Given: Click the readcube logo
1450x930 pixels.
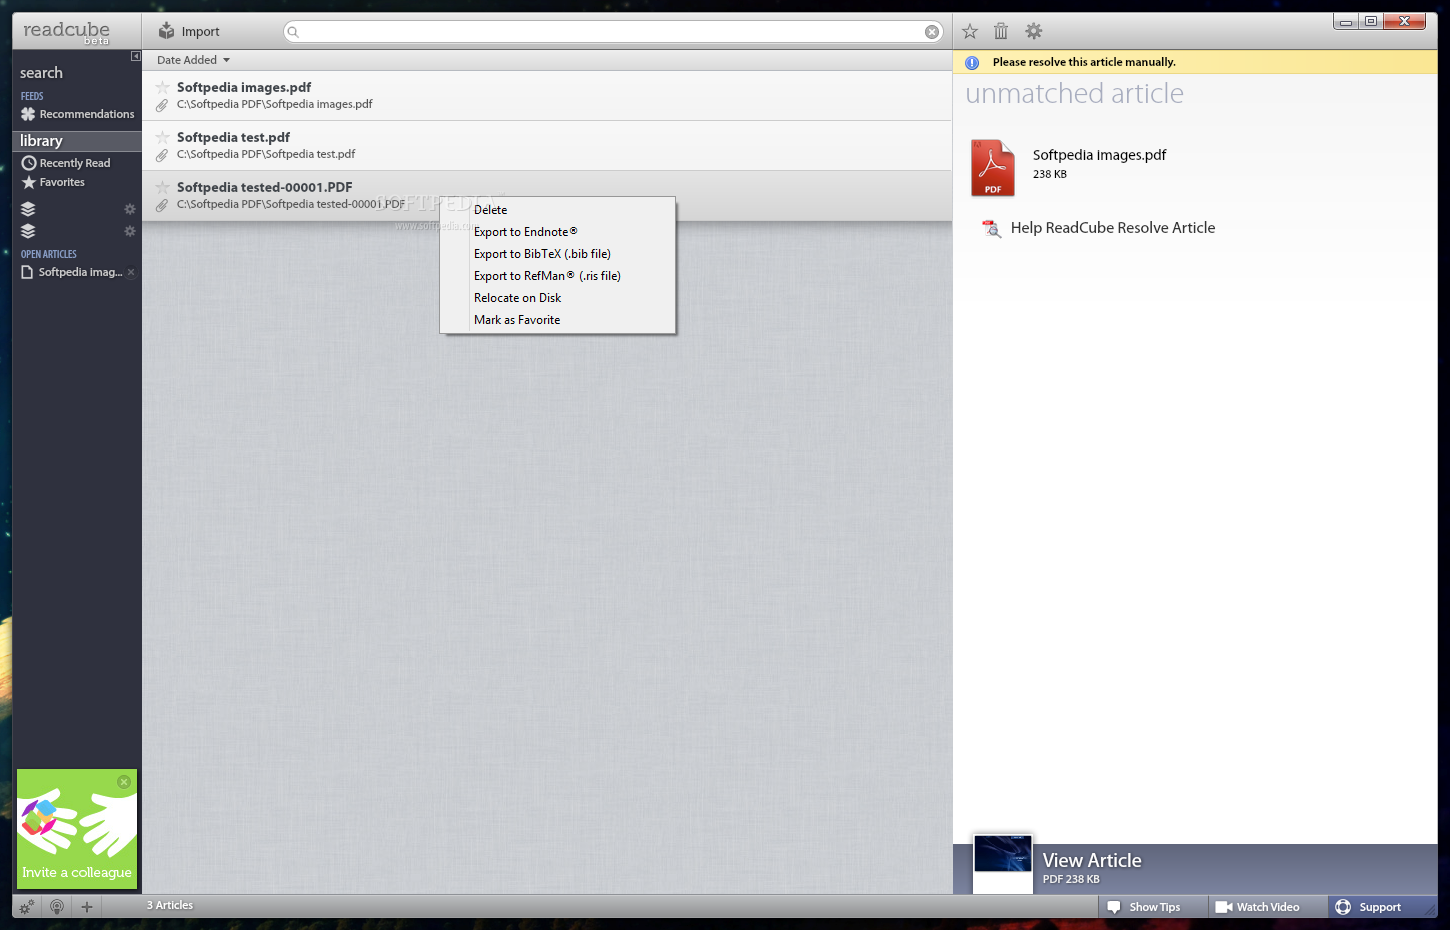Looking at the screenshot, I should pyautogui.click(x=66, y=31).
